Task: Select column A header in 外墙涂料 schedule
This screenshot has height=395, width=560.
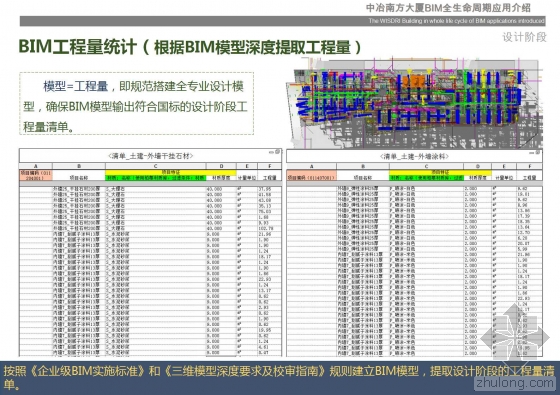Action: [311, 166]
